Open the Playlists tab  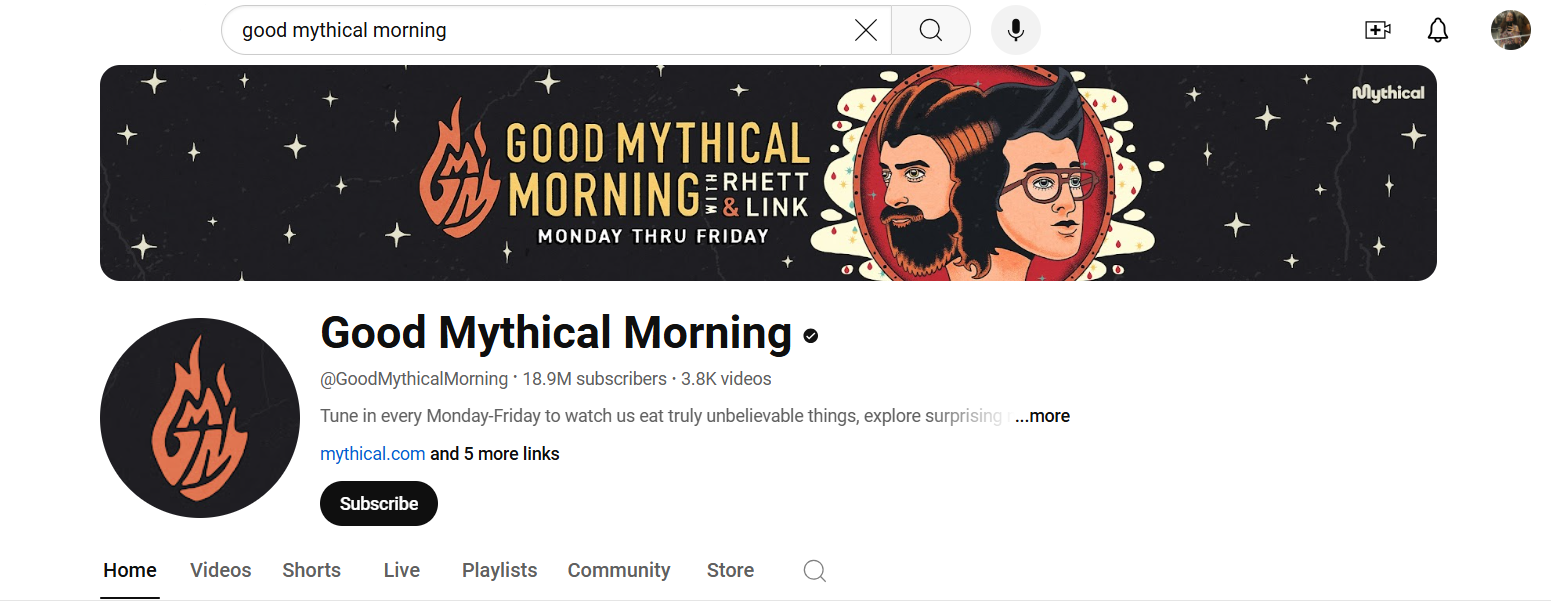[x=499, y=570]
